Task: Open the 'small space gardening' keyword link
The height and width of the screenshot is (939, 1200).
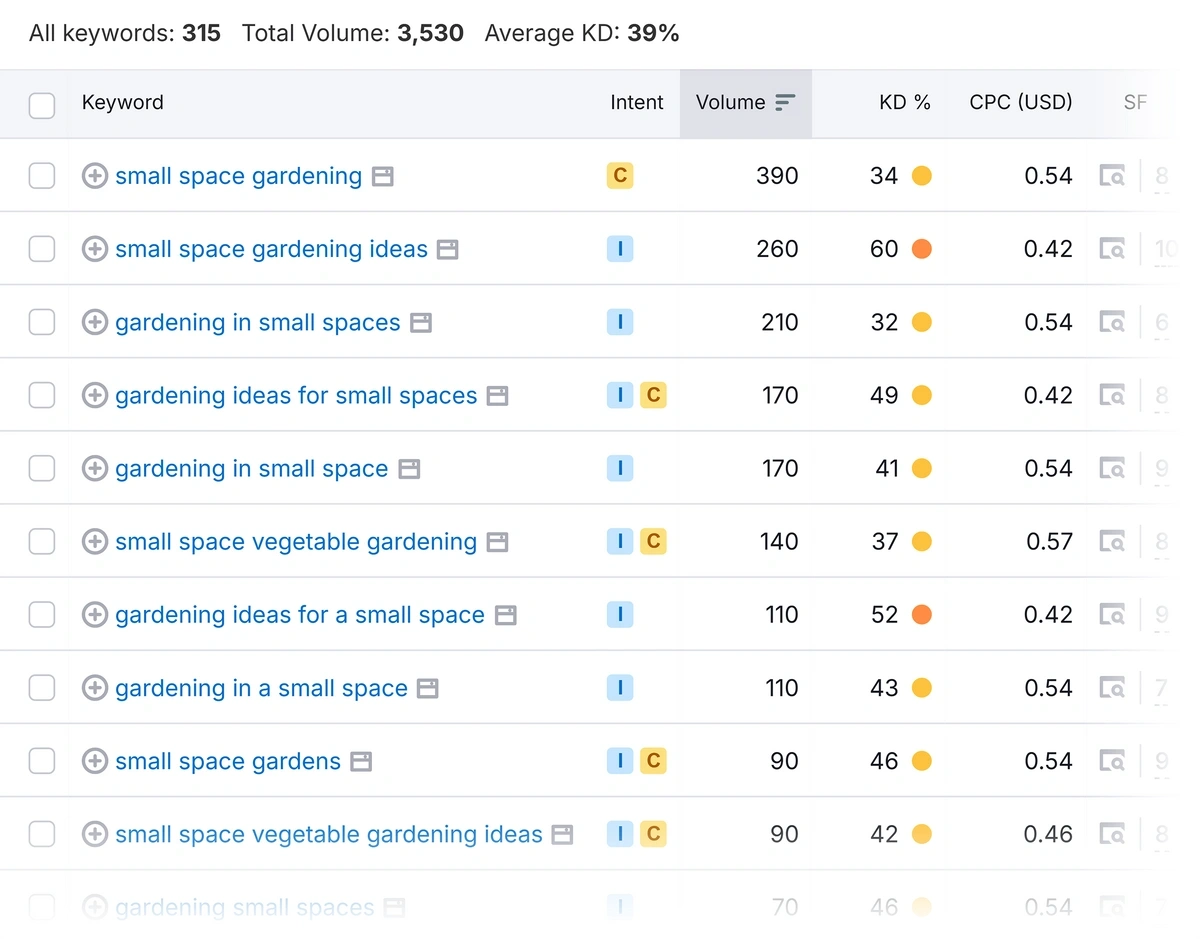Action: (x=238, y=176)
